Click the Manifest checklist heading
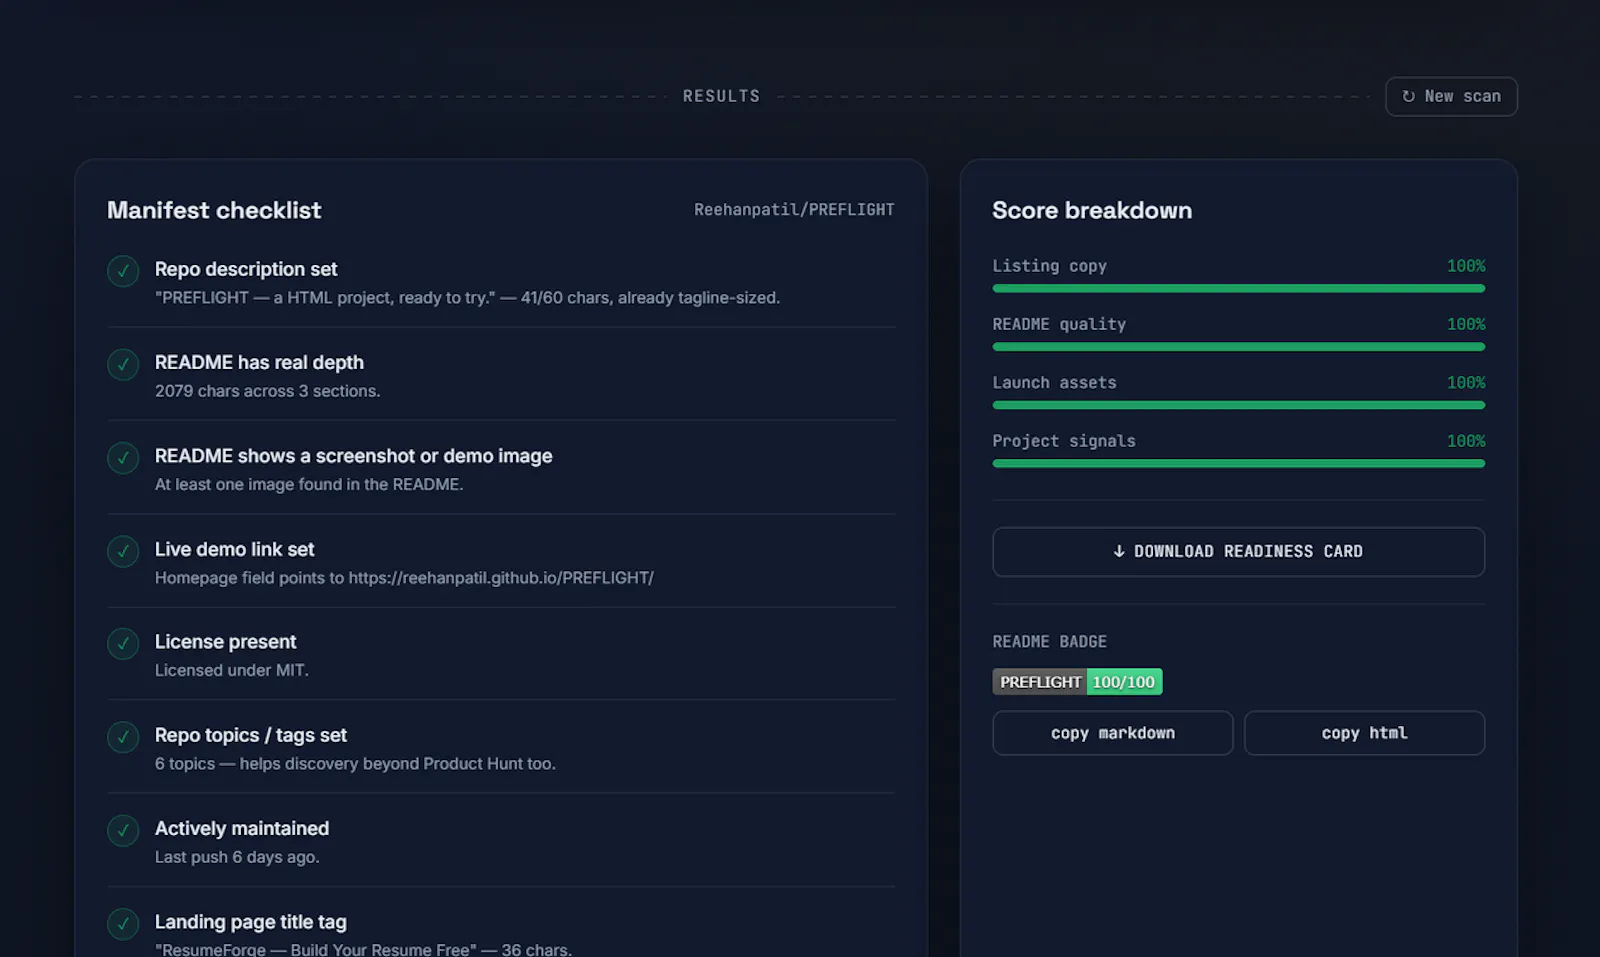Viewport: 1600px width, 957px height. tap(214, 210)
